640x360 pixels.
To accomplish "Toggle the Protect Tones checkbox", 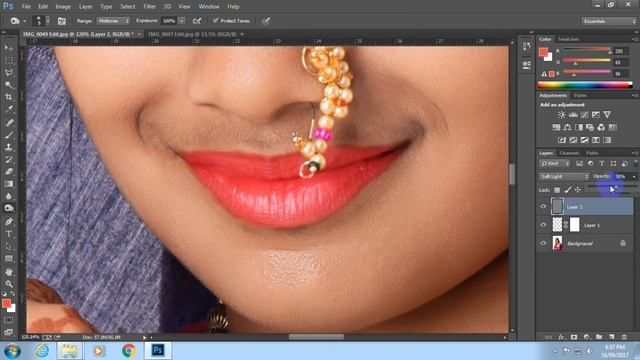I will click(x=216, y=20).
